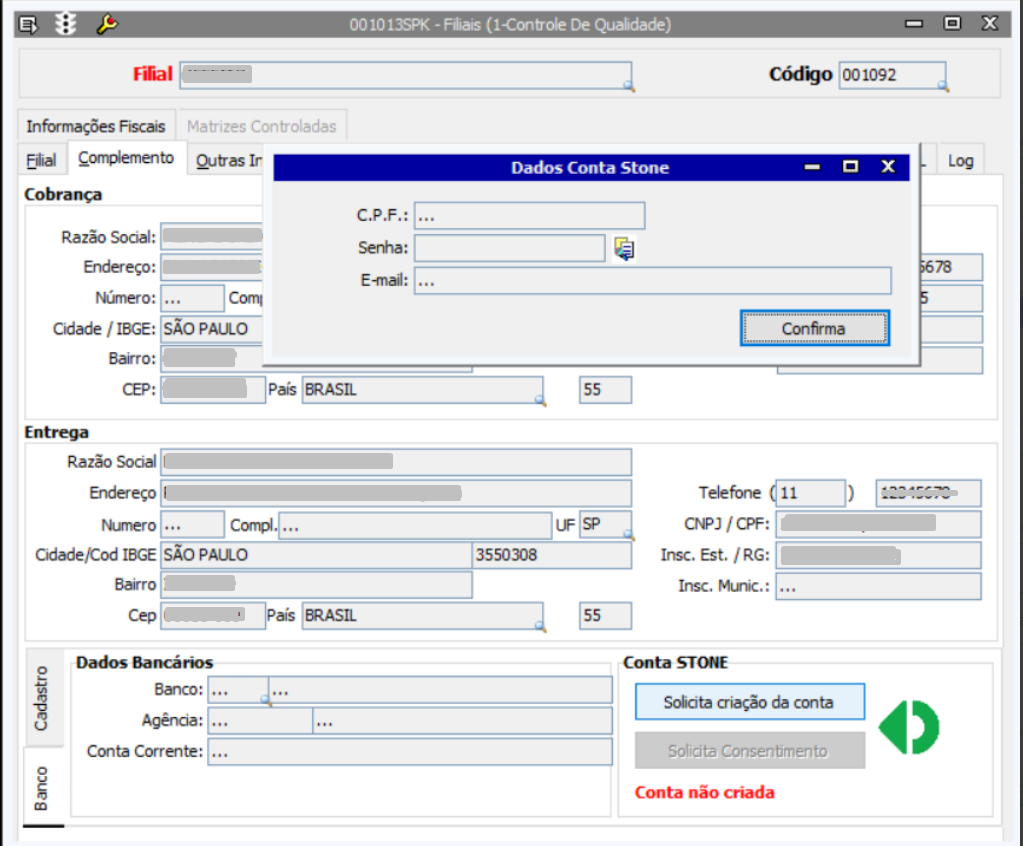The height and width of the screenshot is (846, 1023).
Task: Click the traffic-light dots icon in title bar
Action: pos(65,24)
